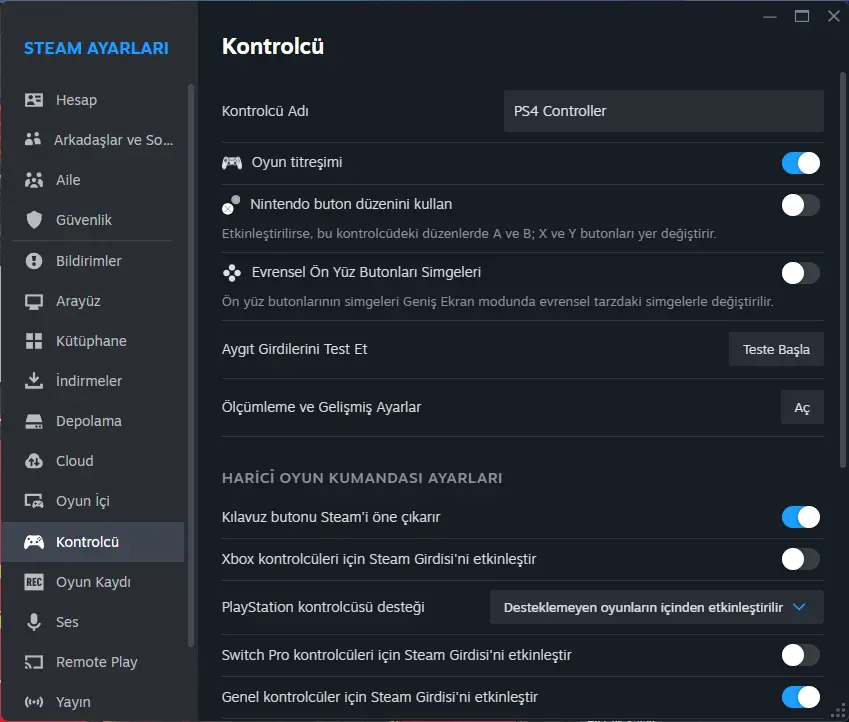Viewport: 849px width, 722px height.
Task: Click the Ses microphone icon
Action: point(34,622)
